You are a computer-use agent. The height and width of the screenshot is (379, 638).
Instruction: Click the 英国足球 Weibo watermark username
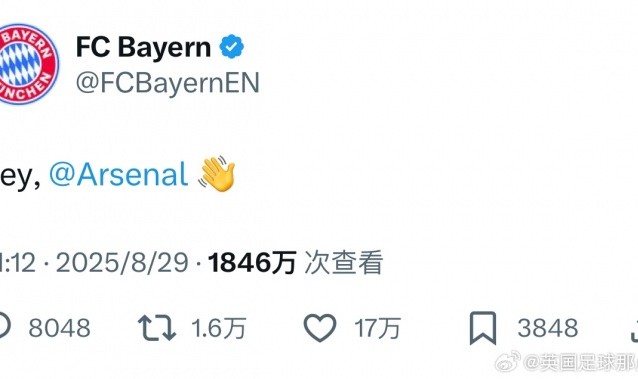(x=581, y=362)
